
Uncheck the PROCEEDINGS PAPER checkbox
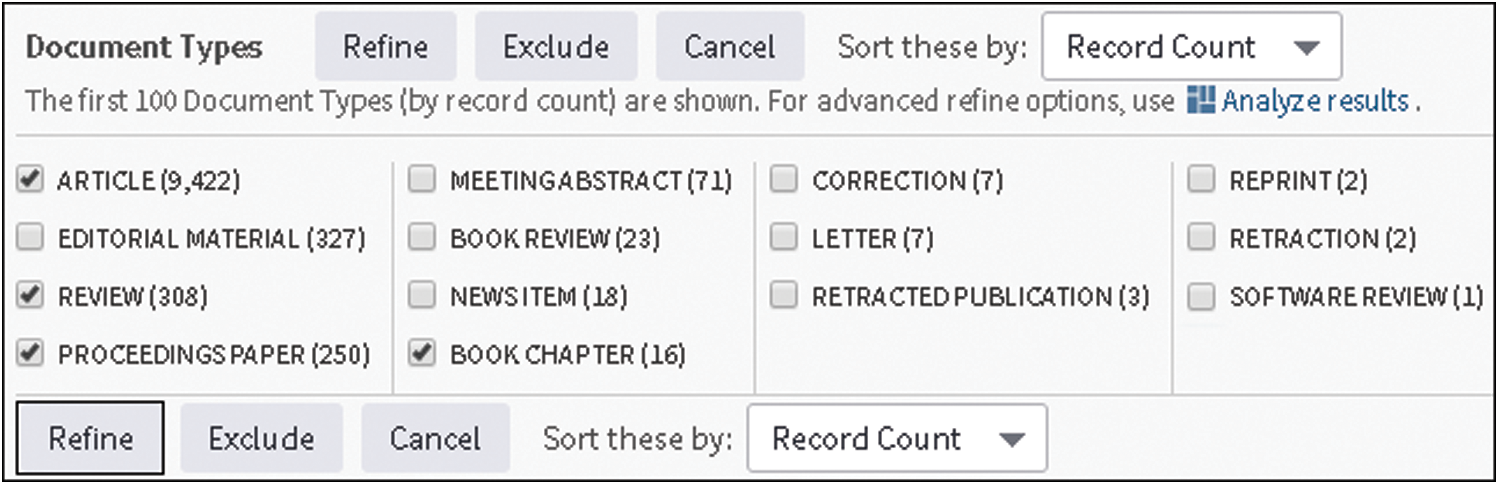(32, 354)
